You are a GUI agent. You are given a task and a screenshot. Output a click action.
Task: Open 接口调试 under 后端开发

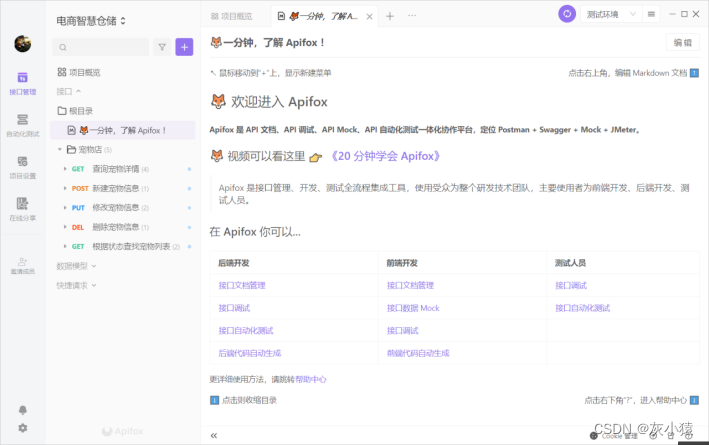tap(234, 308)
